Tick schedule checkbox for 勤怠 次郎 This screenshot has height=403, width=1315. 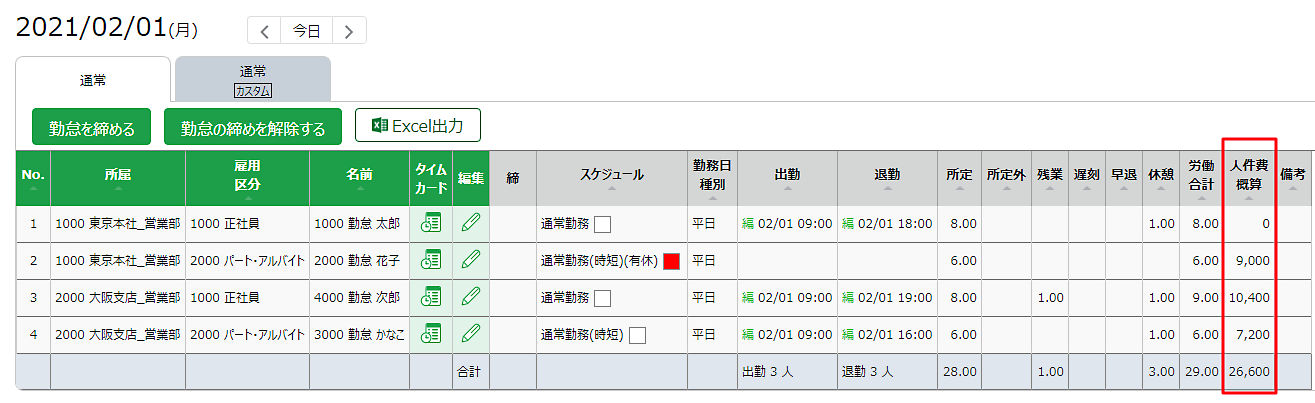coord(602,298)
